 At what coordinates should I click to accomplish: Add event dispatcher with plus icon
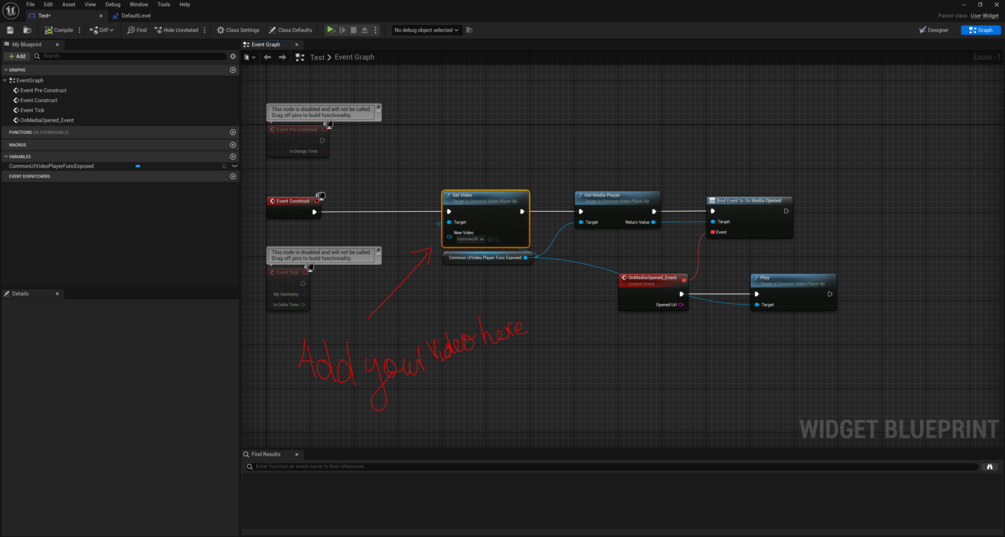pyautogui.click(x=233, y=176)
